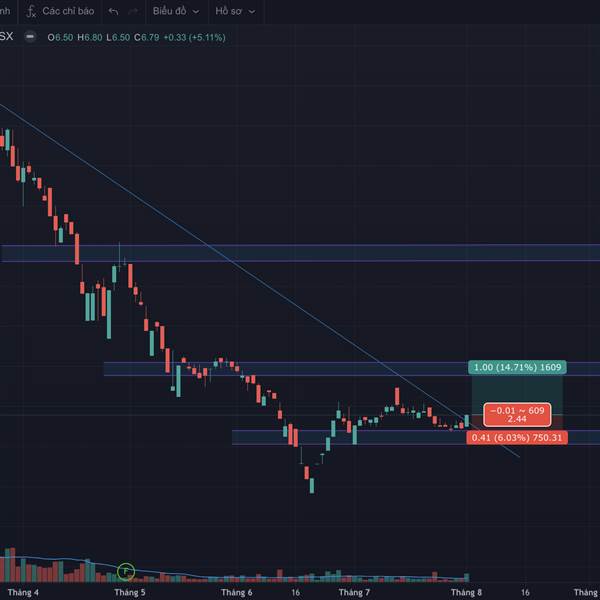Click the open value O6.50
600x600 pixels.
coord(60,38)
